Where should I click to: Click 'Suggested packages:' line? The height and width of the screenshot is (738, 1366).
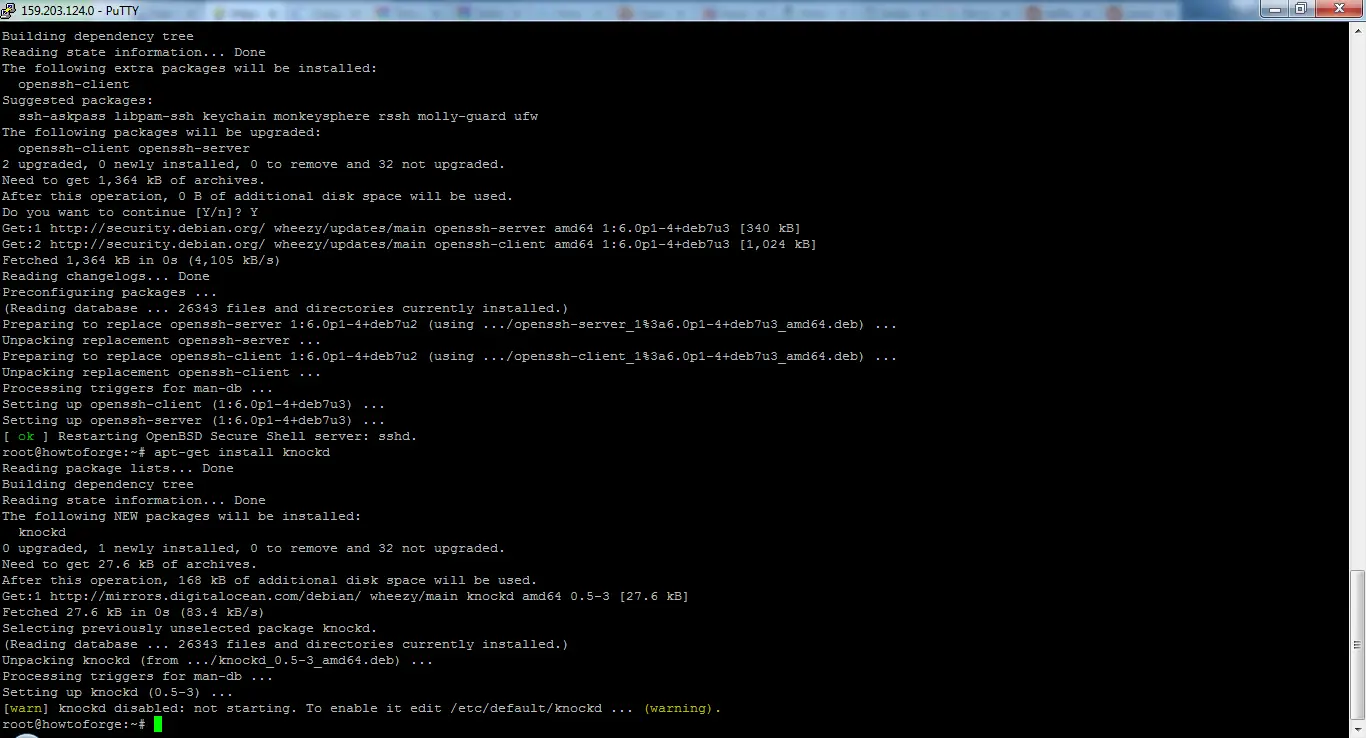(78, 100)
